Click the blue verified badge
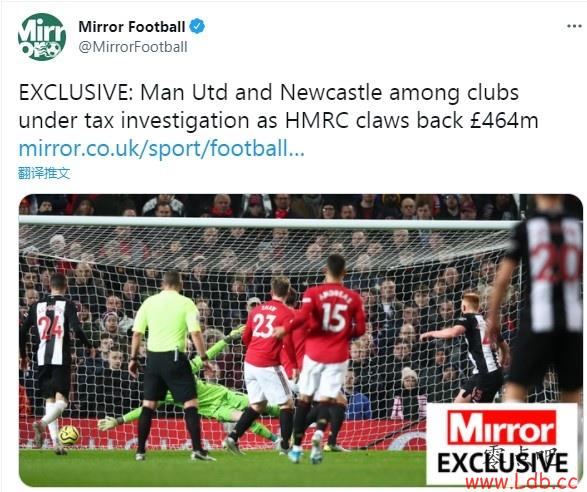This screenshot has height=492, width=587. pos(197,27)
